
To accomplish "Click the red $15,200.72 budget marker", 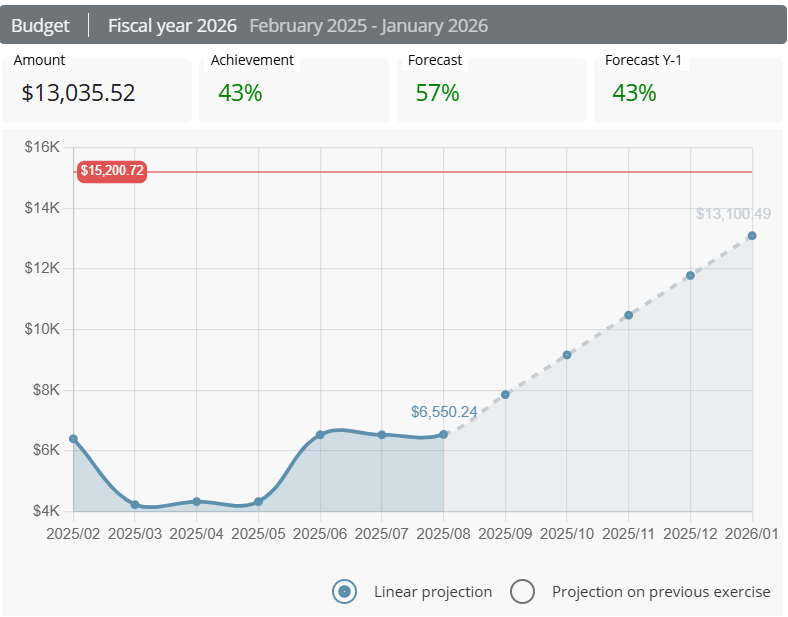I will (x=112, y=171).
